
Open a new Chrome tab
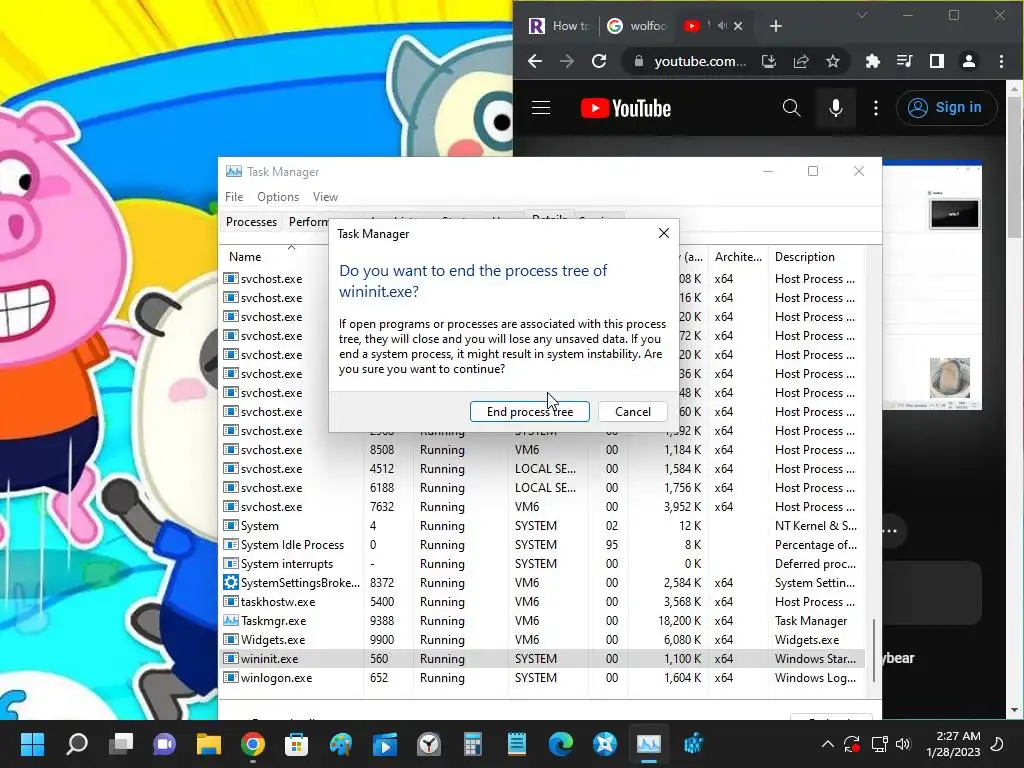click(775, 26)
